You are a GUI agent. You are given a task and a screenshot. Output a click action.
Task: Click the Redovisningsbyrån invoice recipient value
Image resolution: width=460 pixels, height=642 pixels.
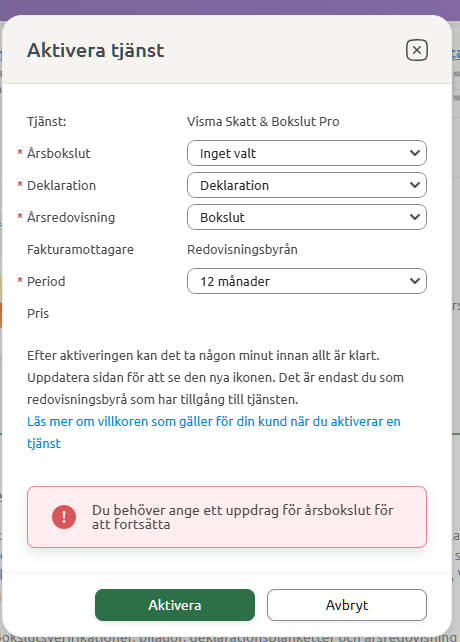click(x=242, y=249)
